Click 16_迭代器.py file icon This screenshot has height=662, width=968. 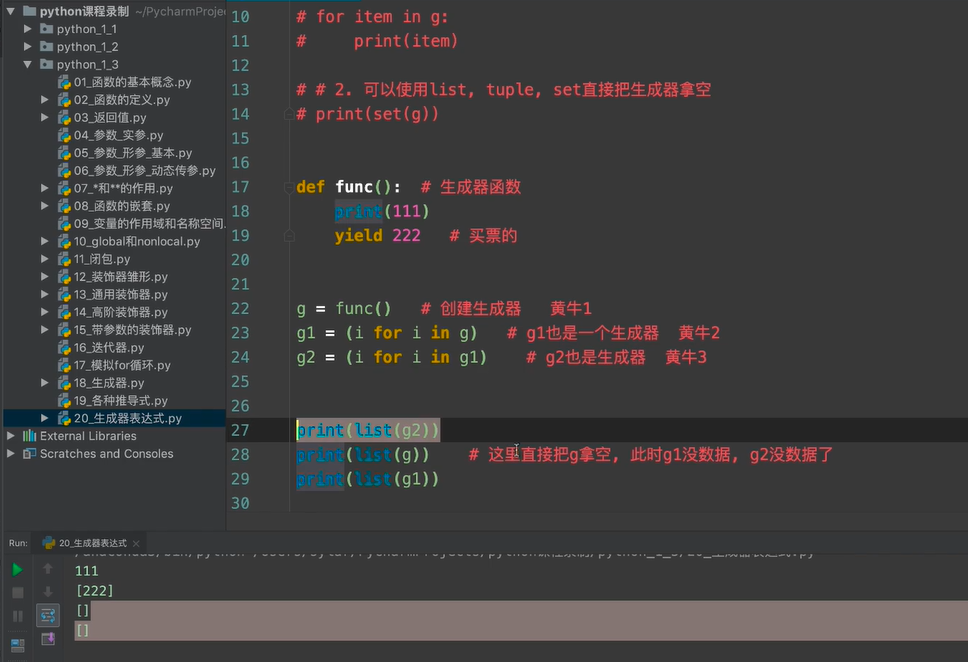click(64, 348)
